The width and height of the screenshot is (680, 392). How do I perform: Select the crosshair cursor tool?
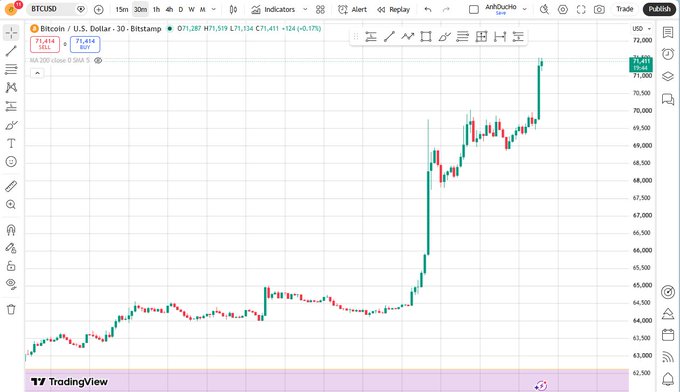point(11,33)
